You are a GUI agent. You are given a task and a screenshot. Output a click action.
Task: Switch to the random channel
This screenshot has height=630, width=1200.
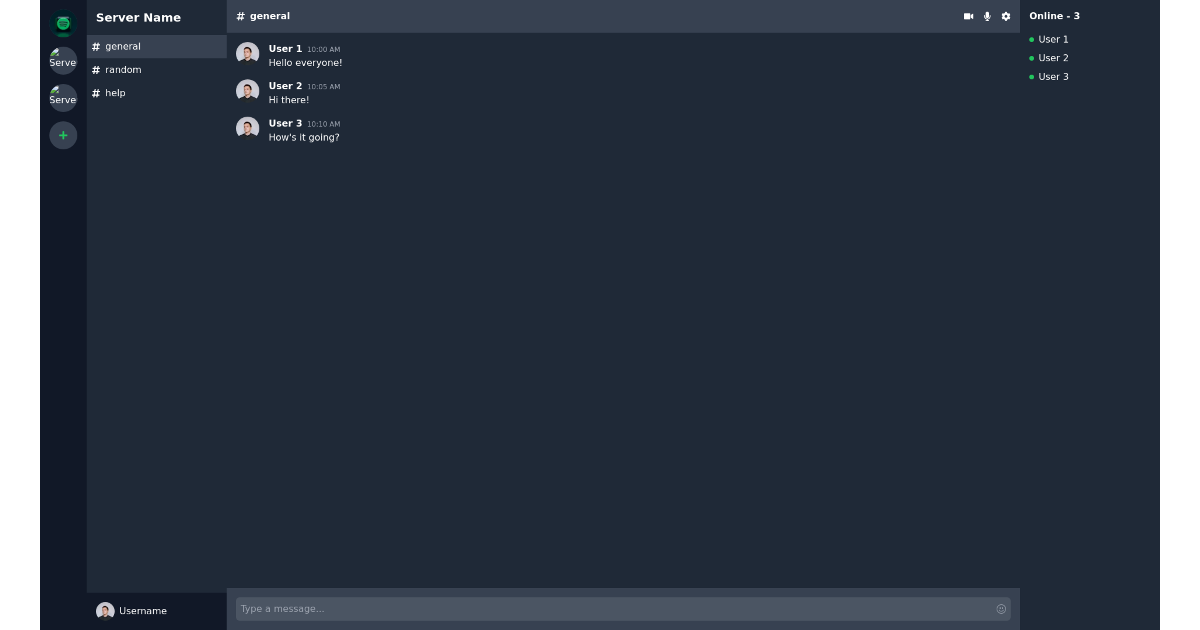point(122,69)
